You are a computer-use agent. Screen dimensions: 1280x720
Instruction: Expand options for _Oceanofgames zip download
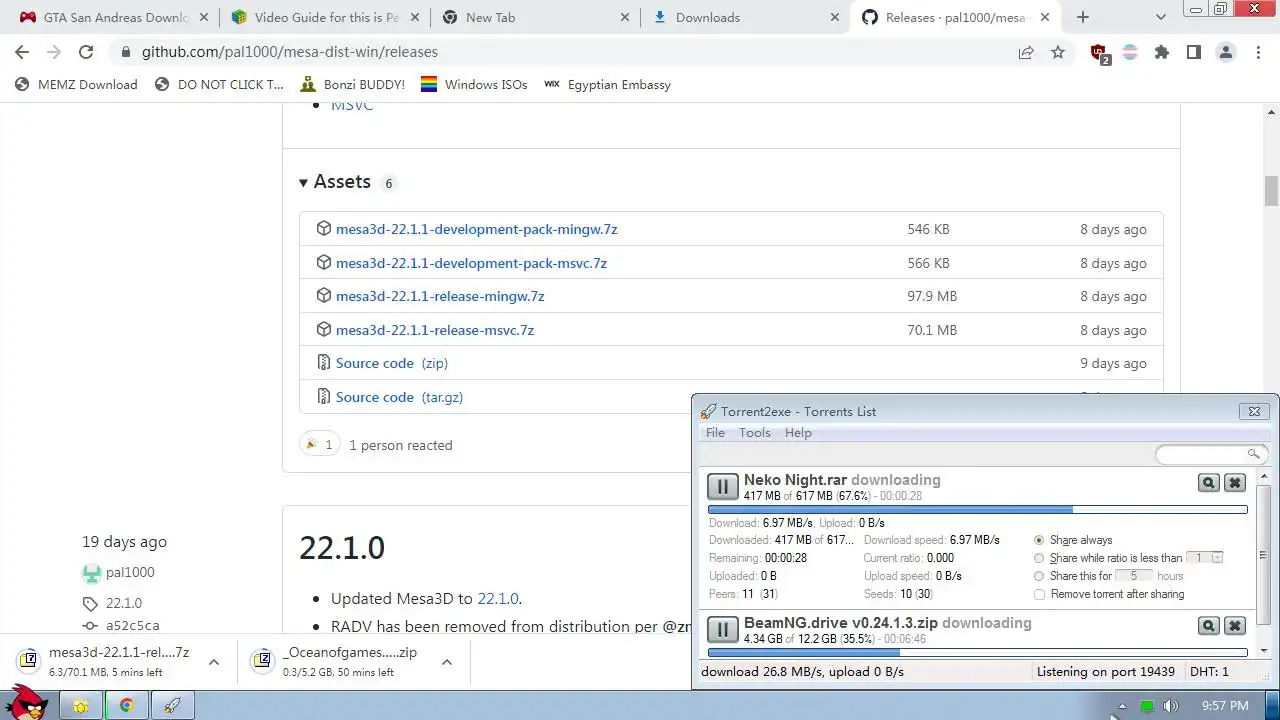tap(446, 662)
